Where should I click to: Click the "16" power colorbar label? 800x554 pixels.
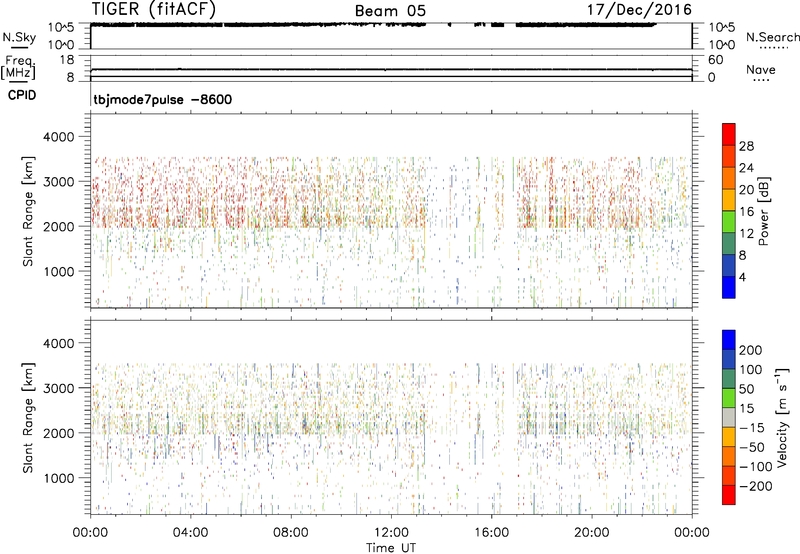pyautogui.click(x=746, y=212)
